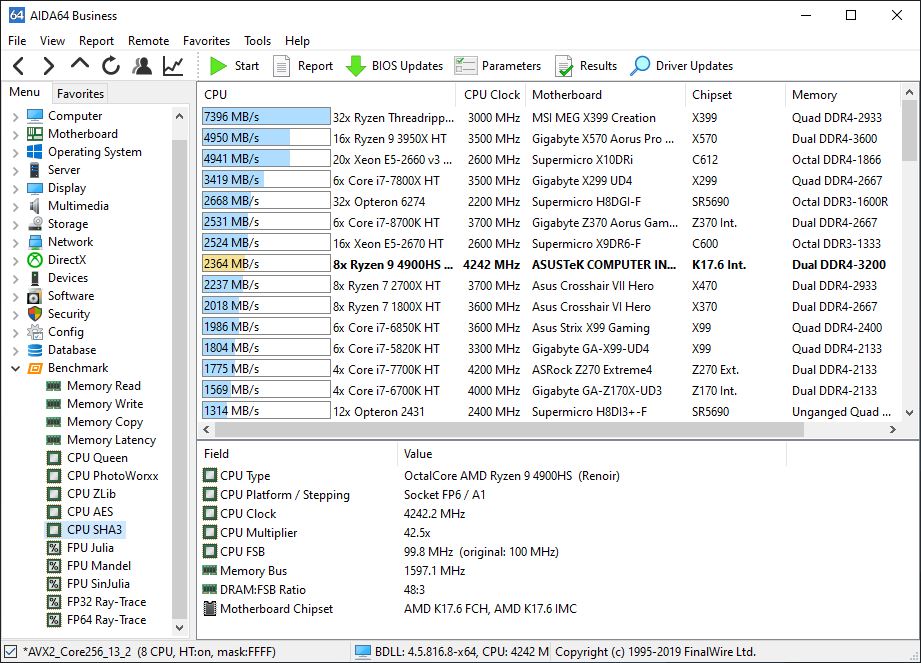Open BIOS Updates with green arrow
Viewport: 921px width, 663px height.
tap(394, 66)
